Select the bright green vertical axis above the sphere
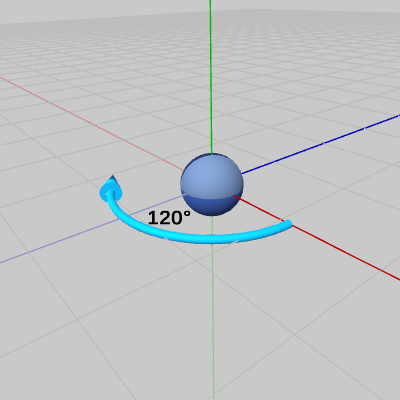This screenshot has width=400, height=400. click(x=211, y=77)
